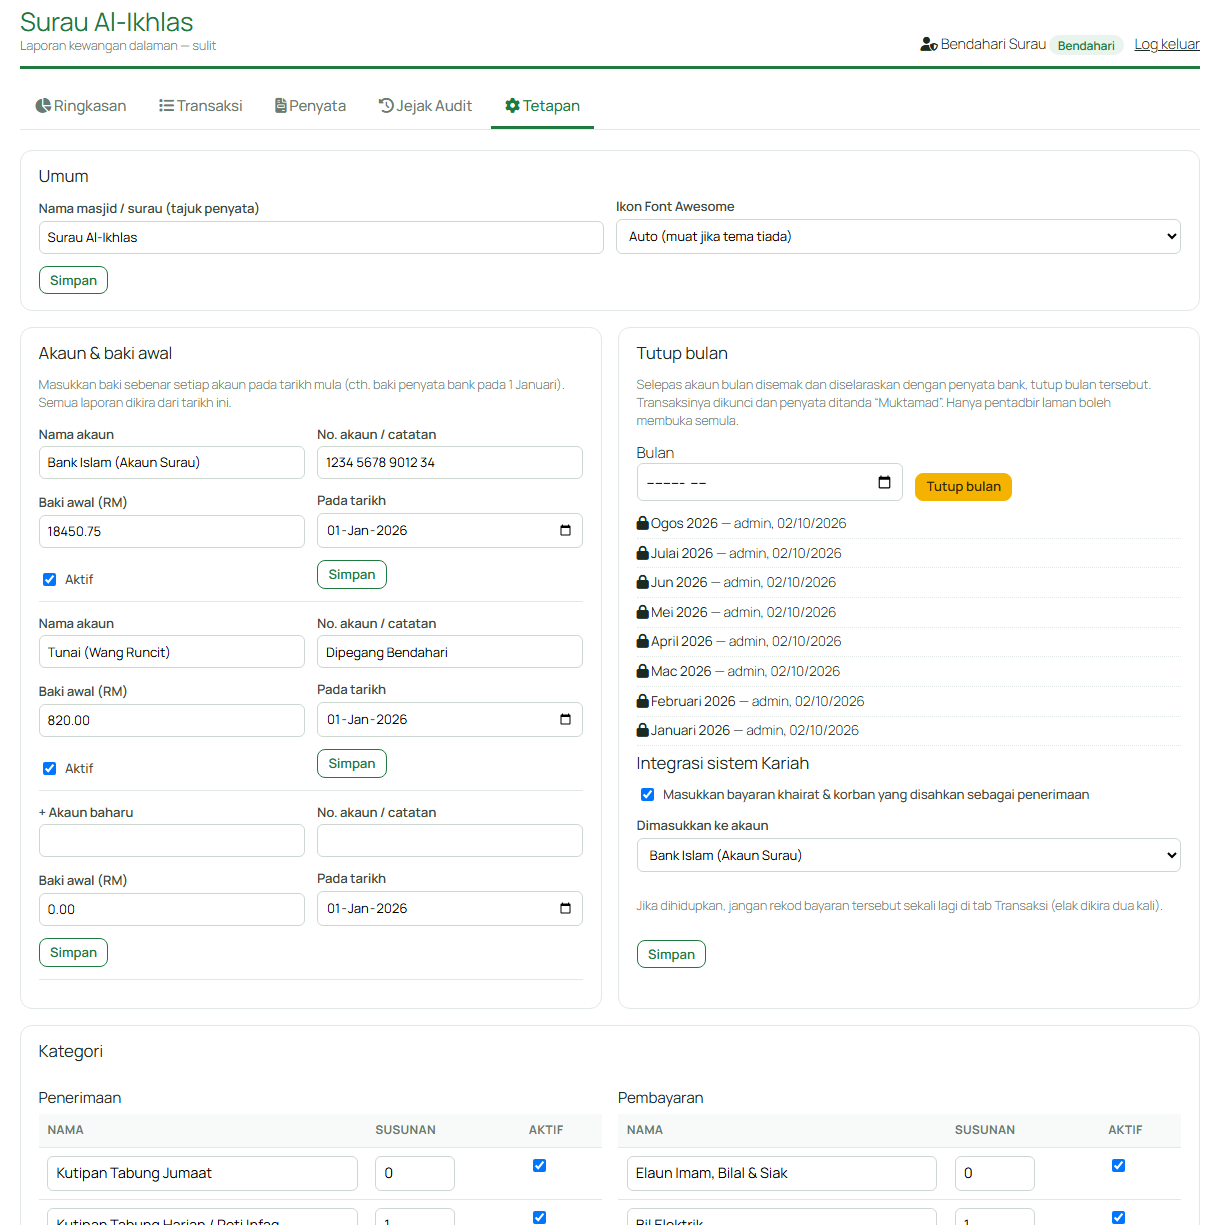Save Integrasi sistem Kariah settings
Viewport: 1220px width, 1225px height.
pos(671,954)
